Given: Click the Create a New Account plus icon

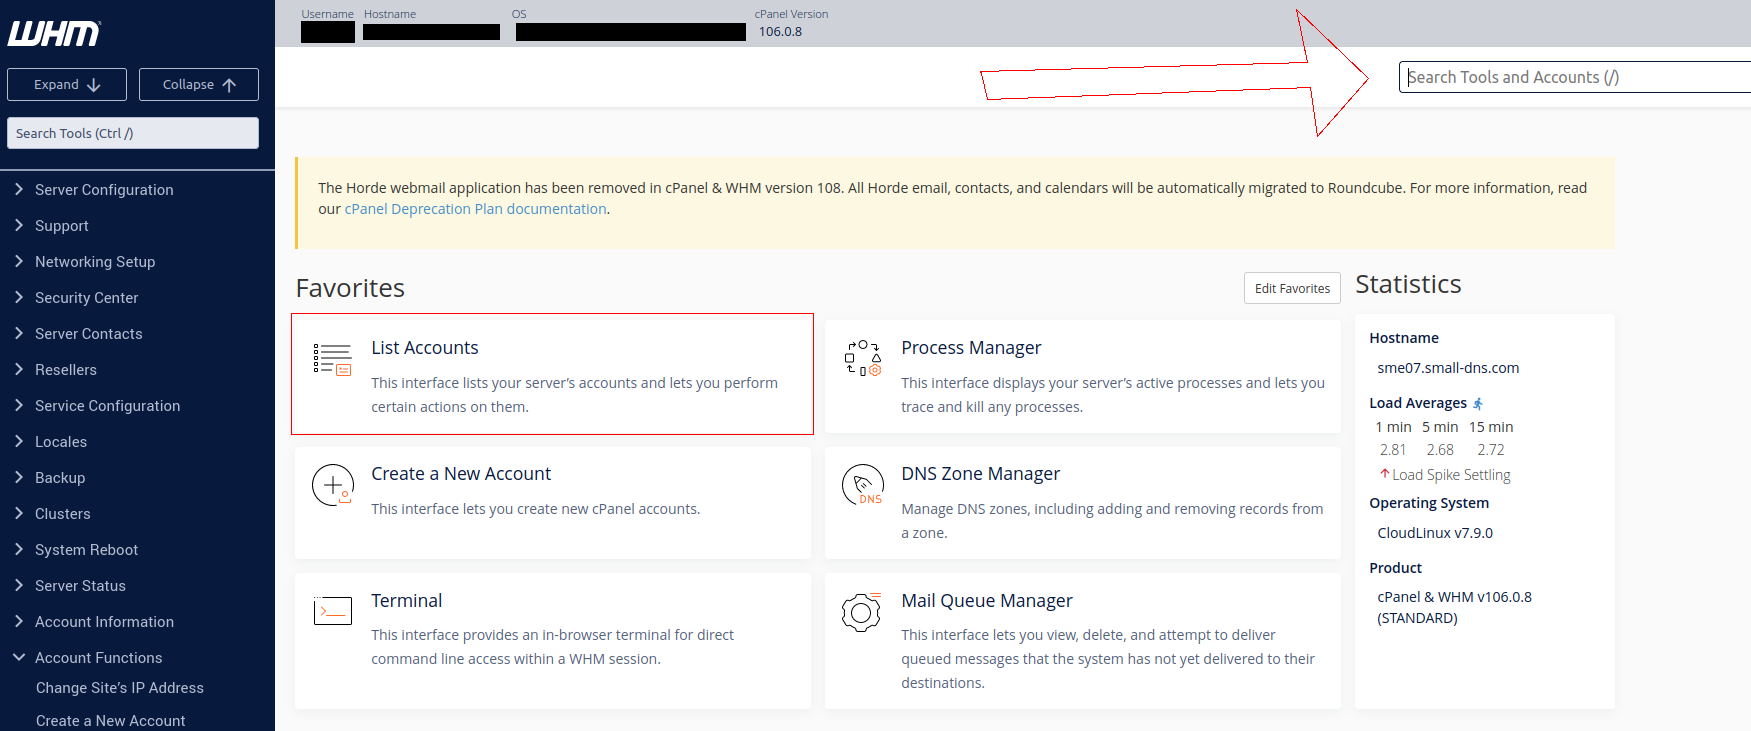Looking at the screenshot, I should (333, 485).
